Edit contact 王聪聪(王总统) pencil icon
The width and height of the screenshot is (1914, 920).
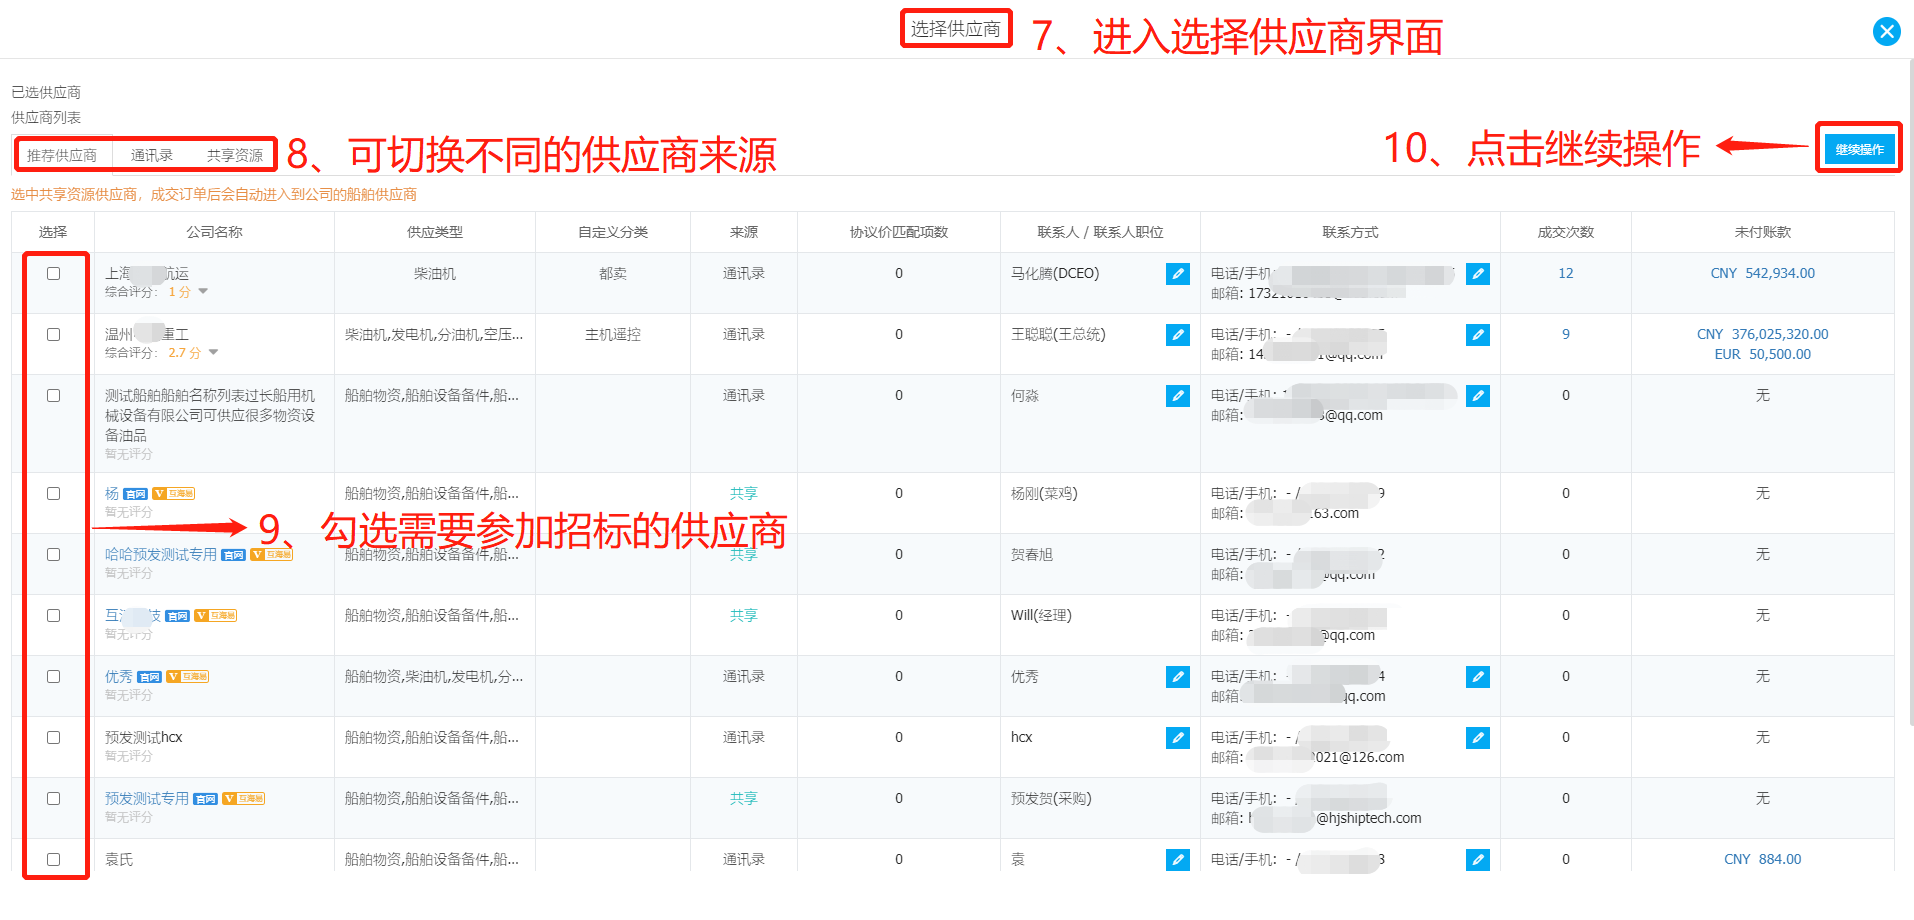1177,335
